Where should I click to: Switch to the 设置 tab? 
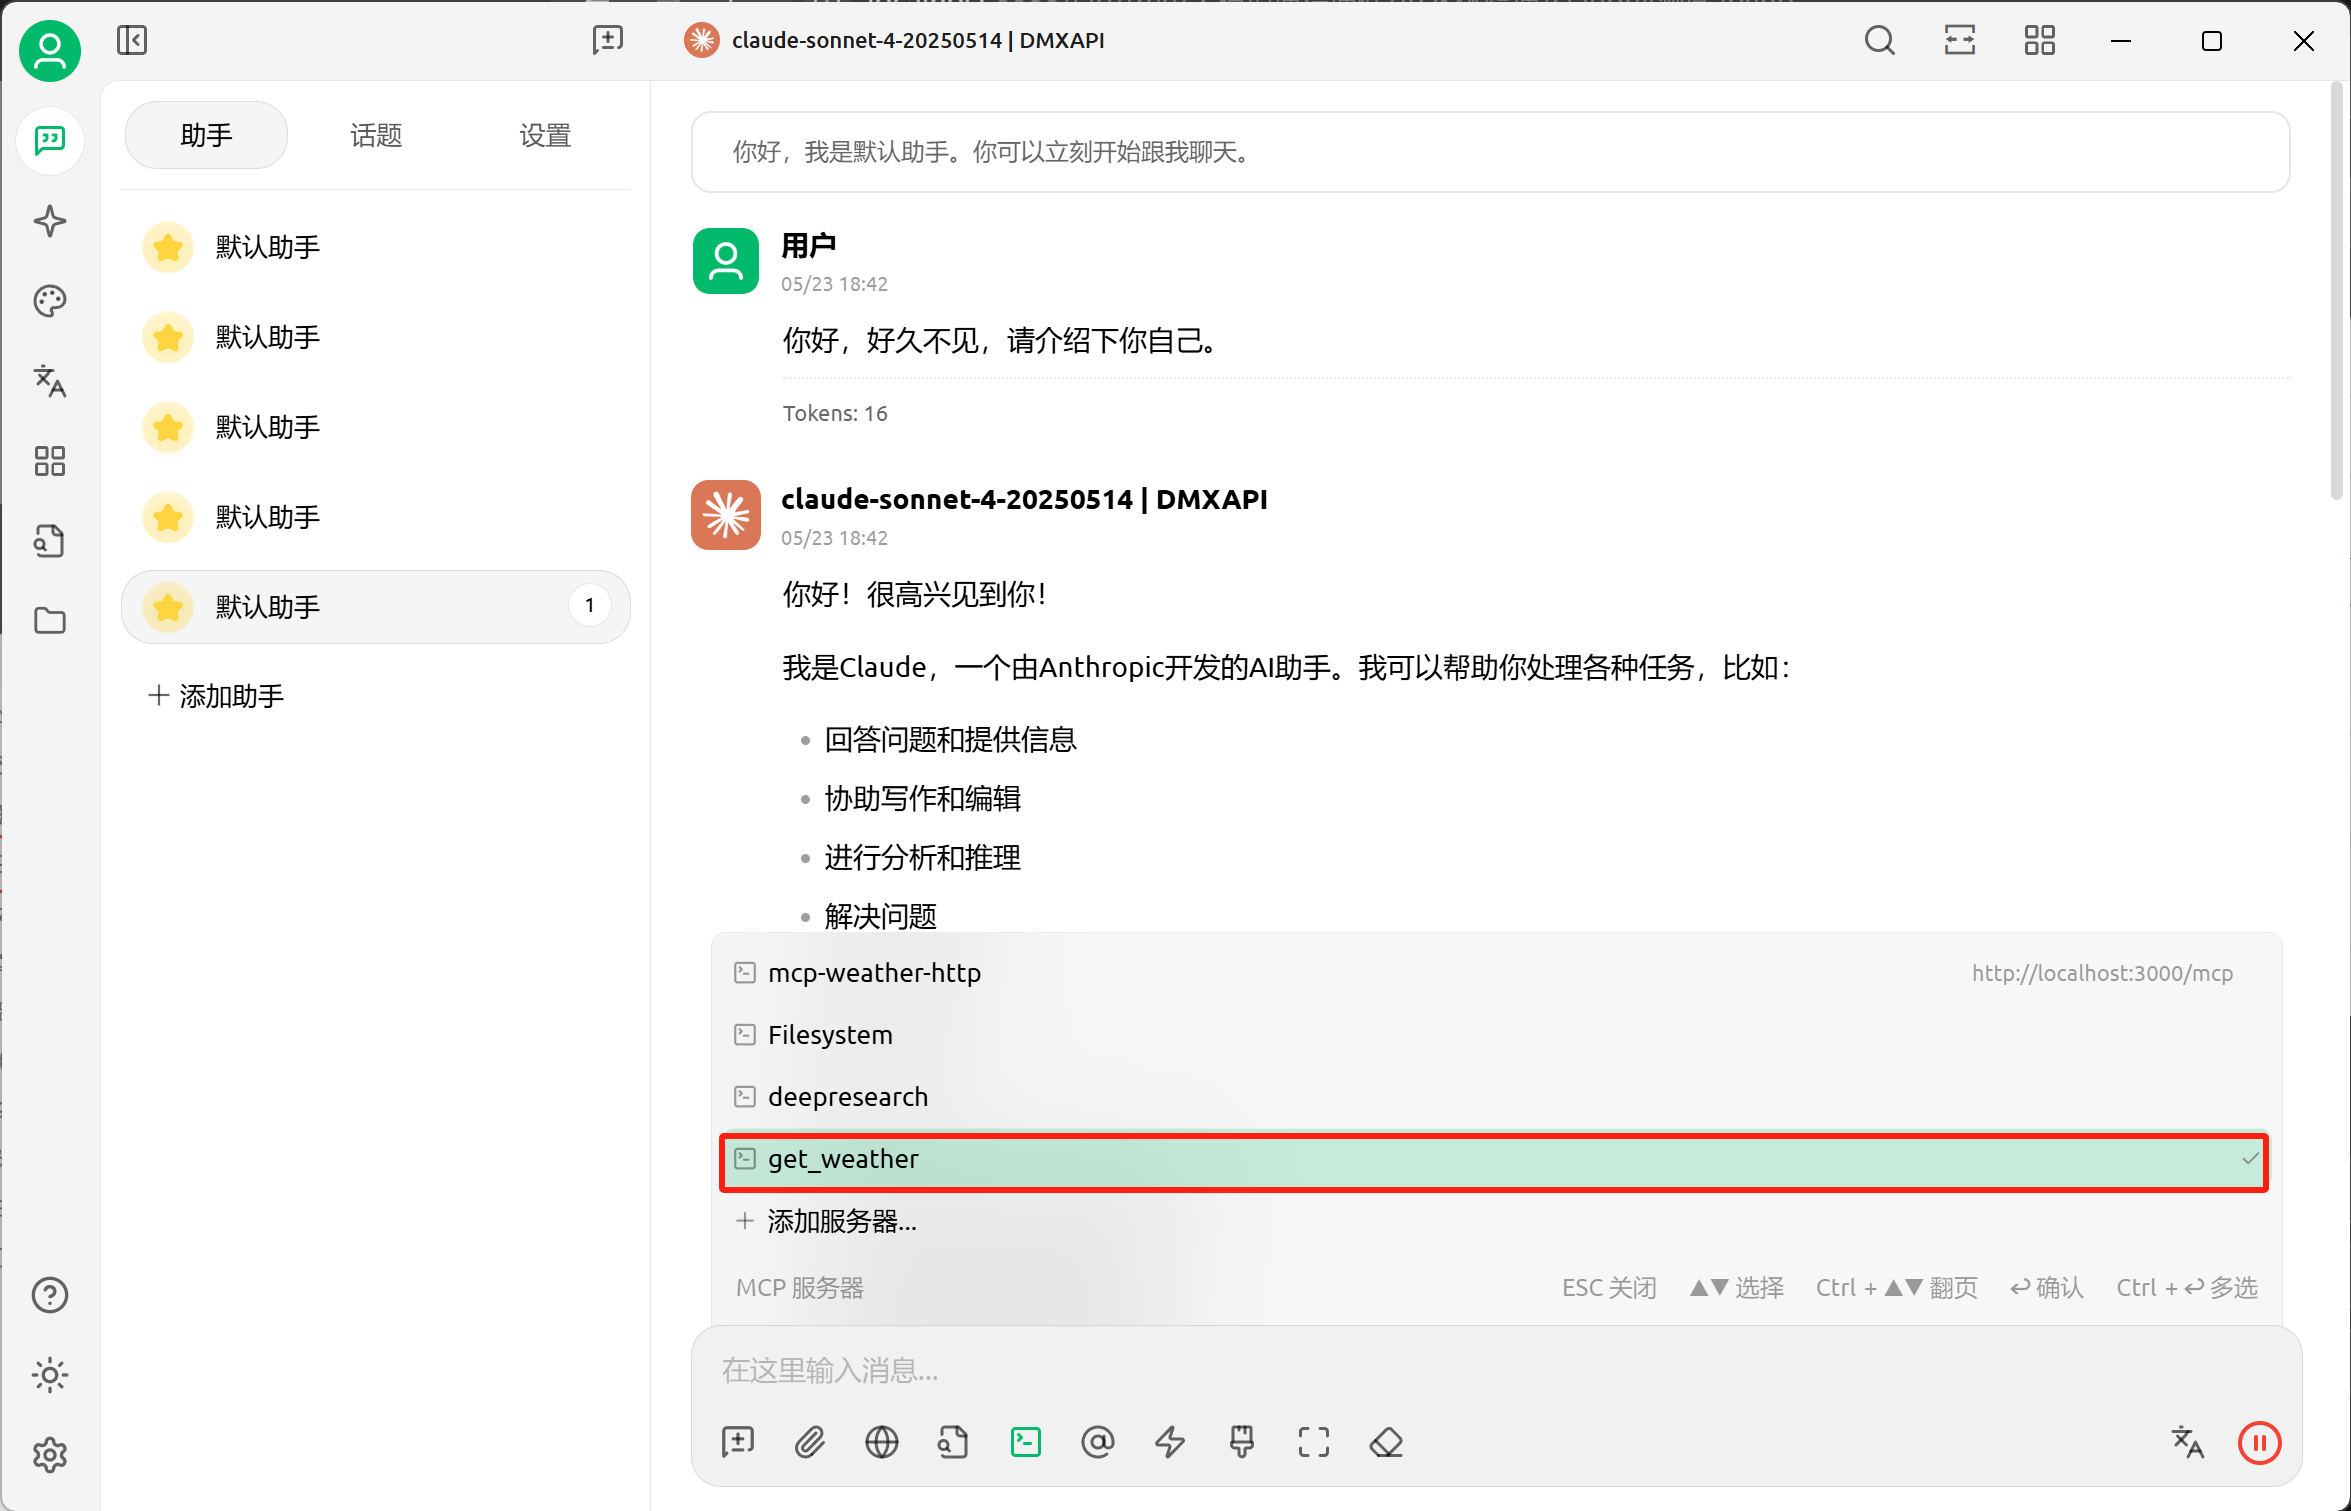tap(545, 135)
